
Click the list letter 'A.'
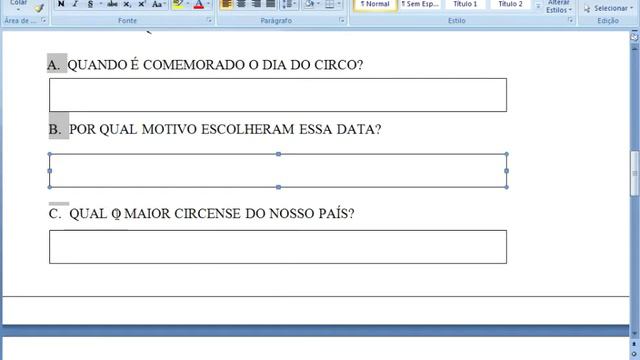(x=53, y=64)
